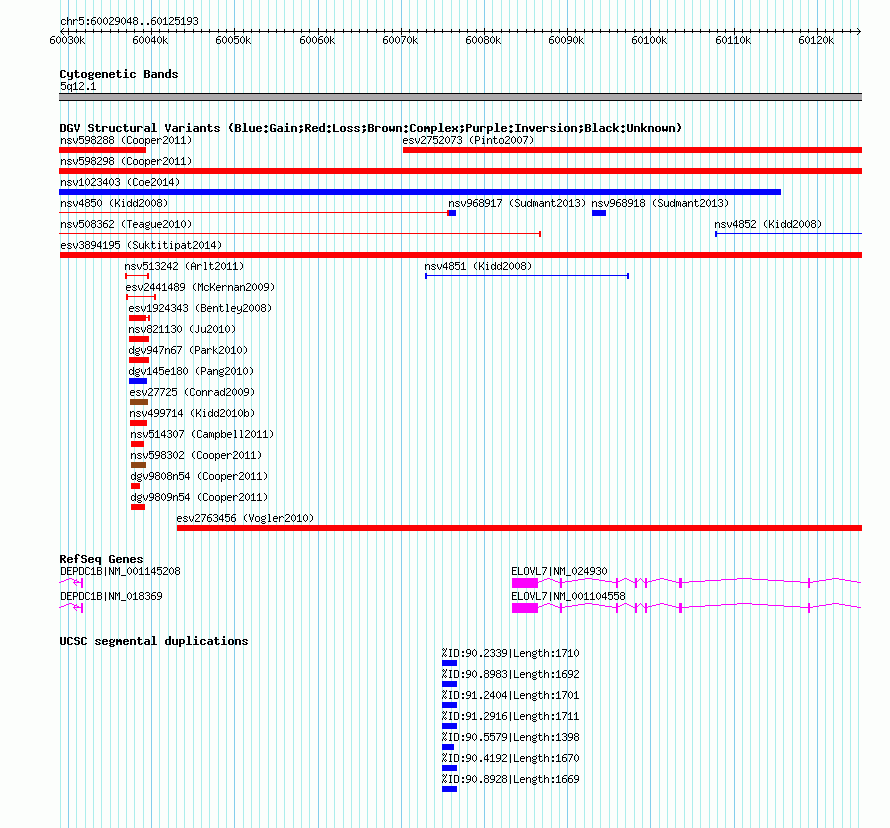Open esv2441489 (McKernan2009) variant
Image resolution: width=890 pixels, height=828 pixels.
[141, 297]
